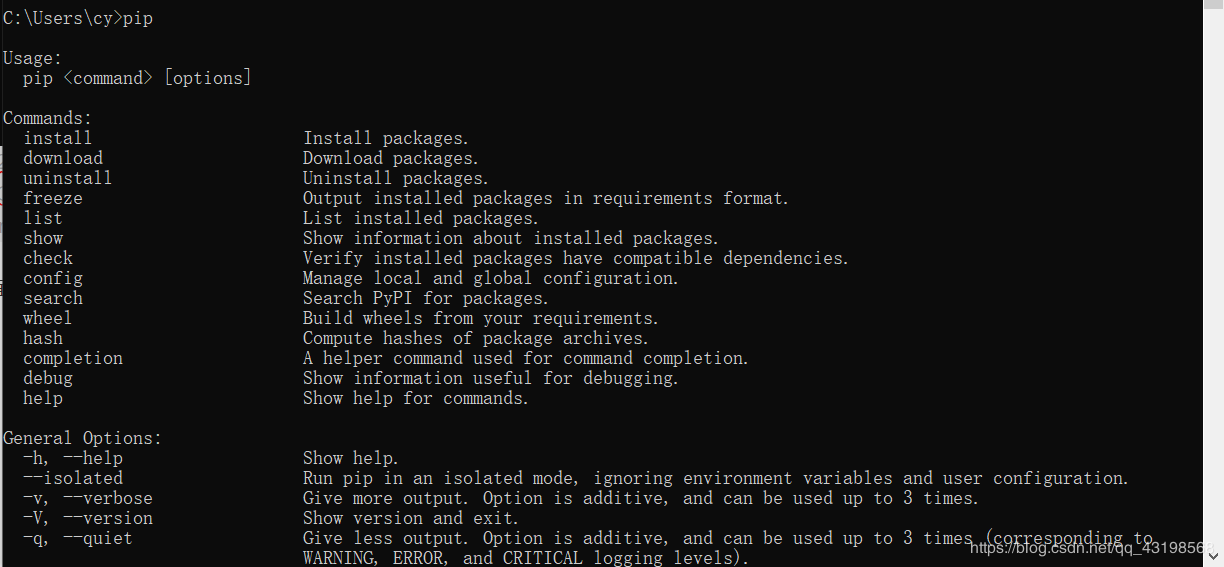Click the 'uninstall' command text

point(67,178)
